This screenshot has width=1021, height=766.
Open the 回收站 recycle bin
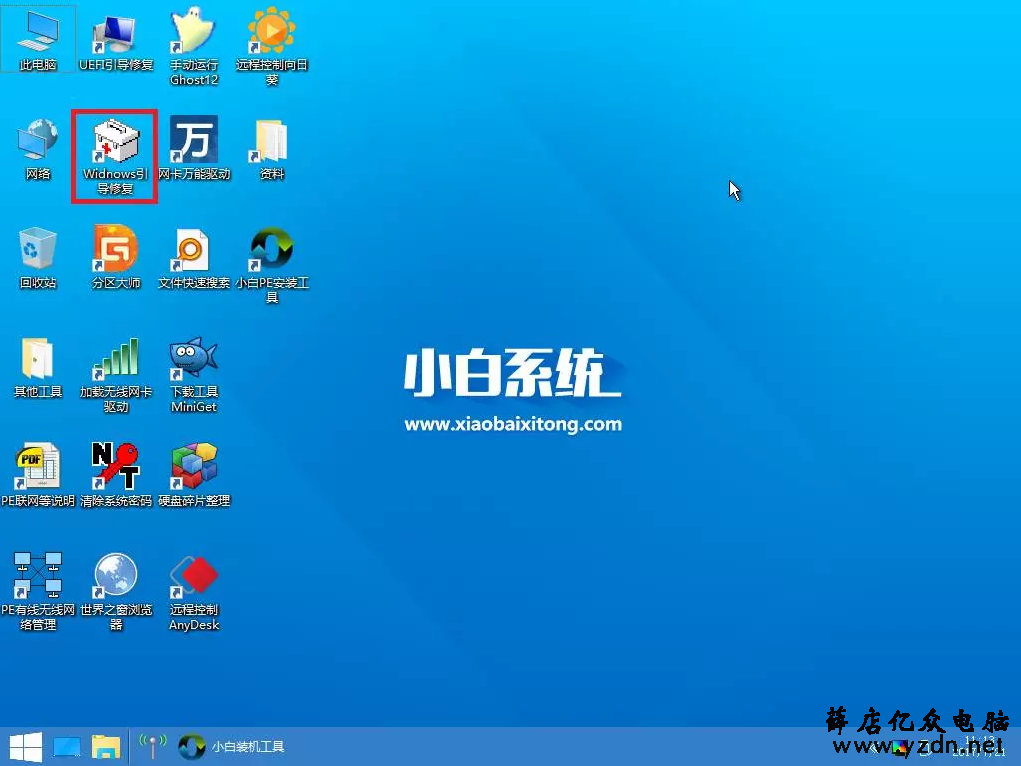coord(38,258)
